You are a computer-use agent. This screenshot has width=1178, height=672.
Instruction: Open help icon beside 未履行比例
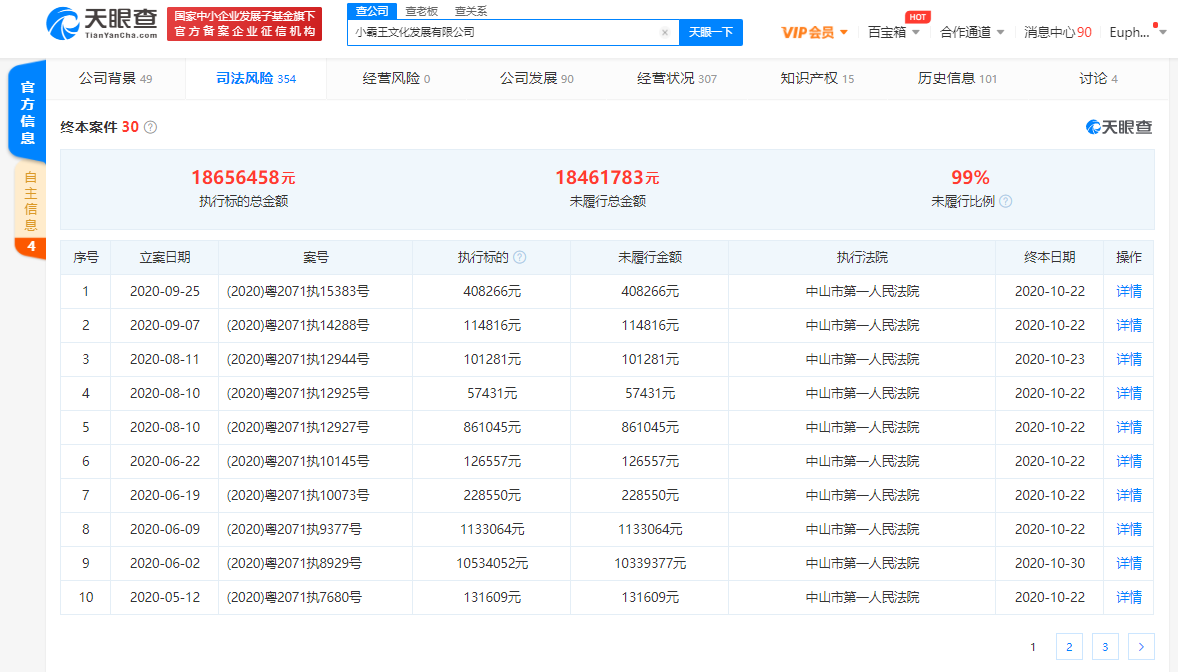(x=1005, y=201)
